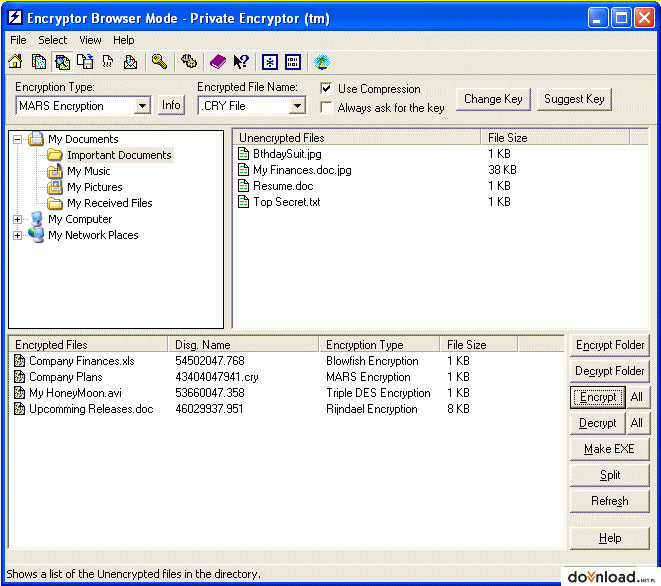This screenshot has height=586, width=661.
Task: Select Top Secret.txt in the file list
Action: [287, 202]
